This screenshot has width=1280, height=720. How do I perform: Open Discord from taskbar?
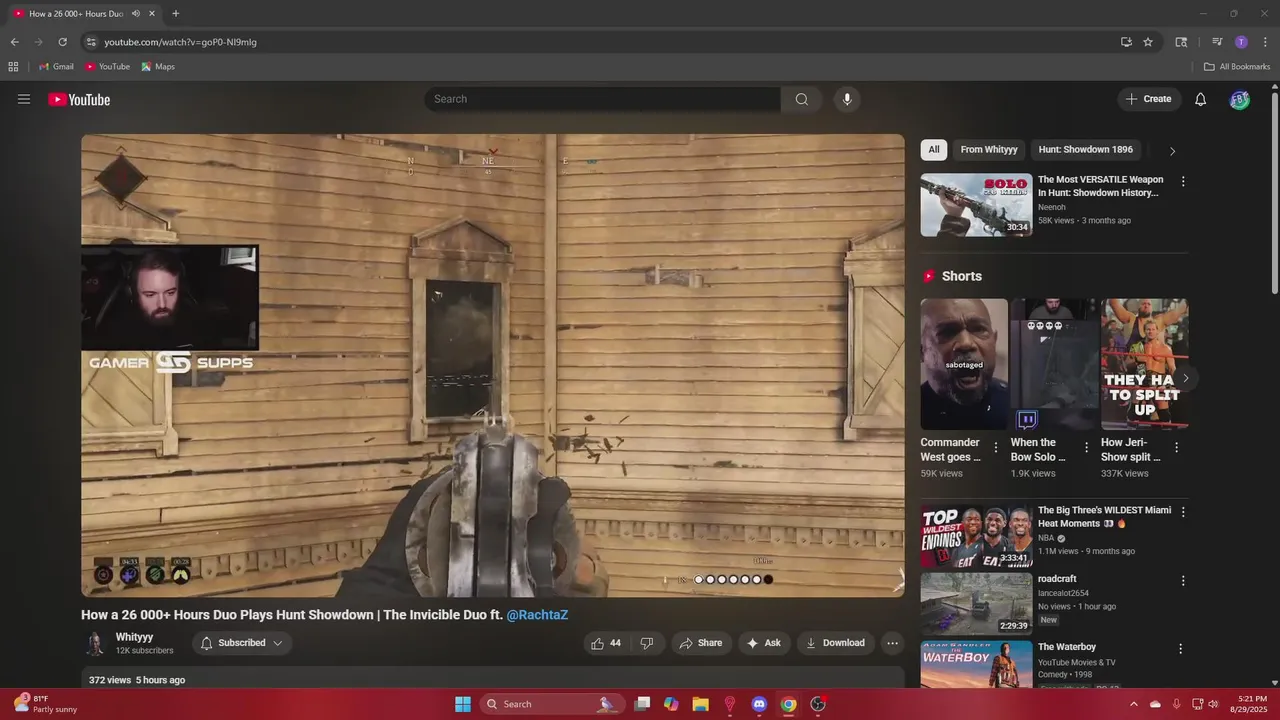(759, 704)
